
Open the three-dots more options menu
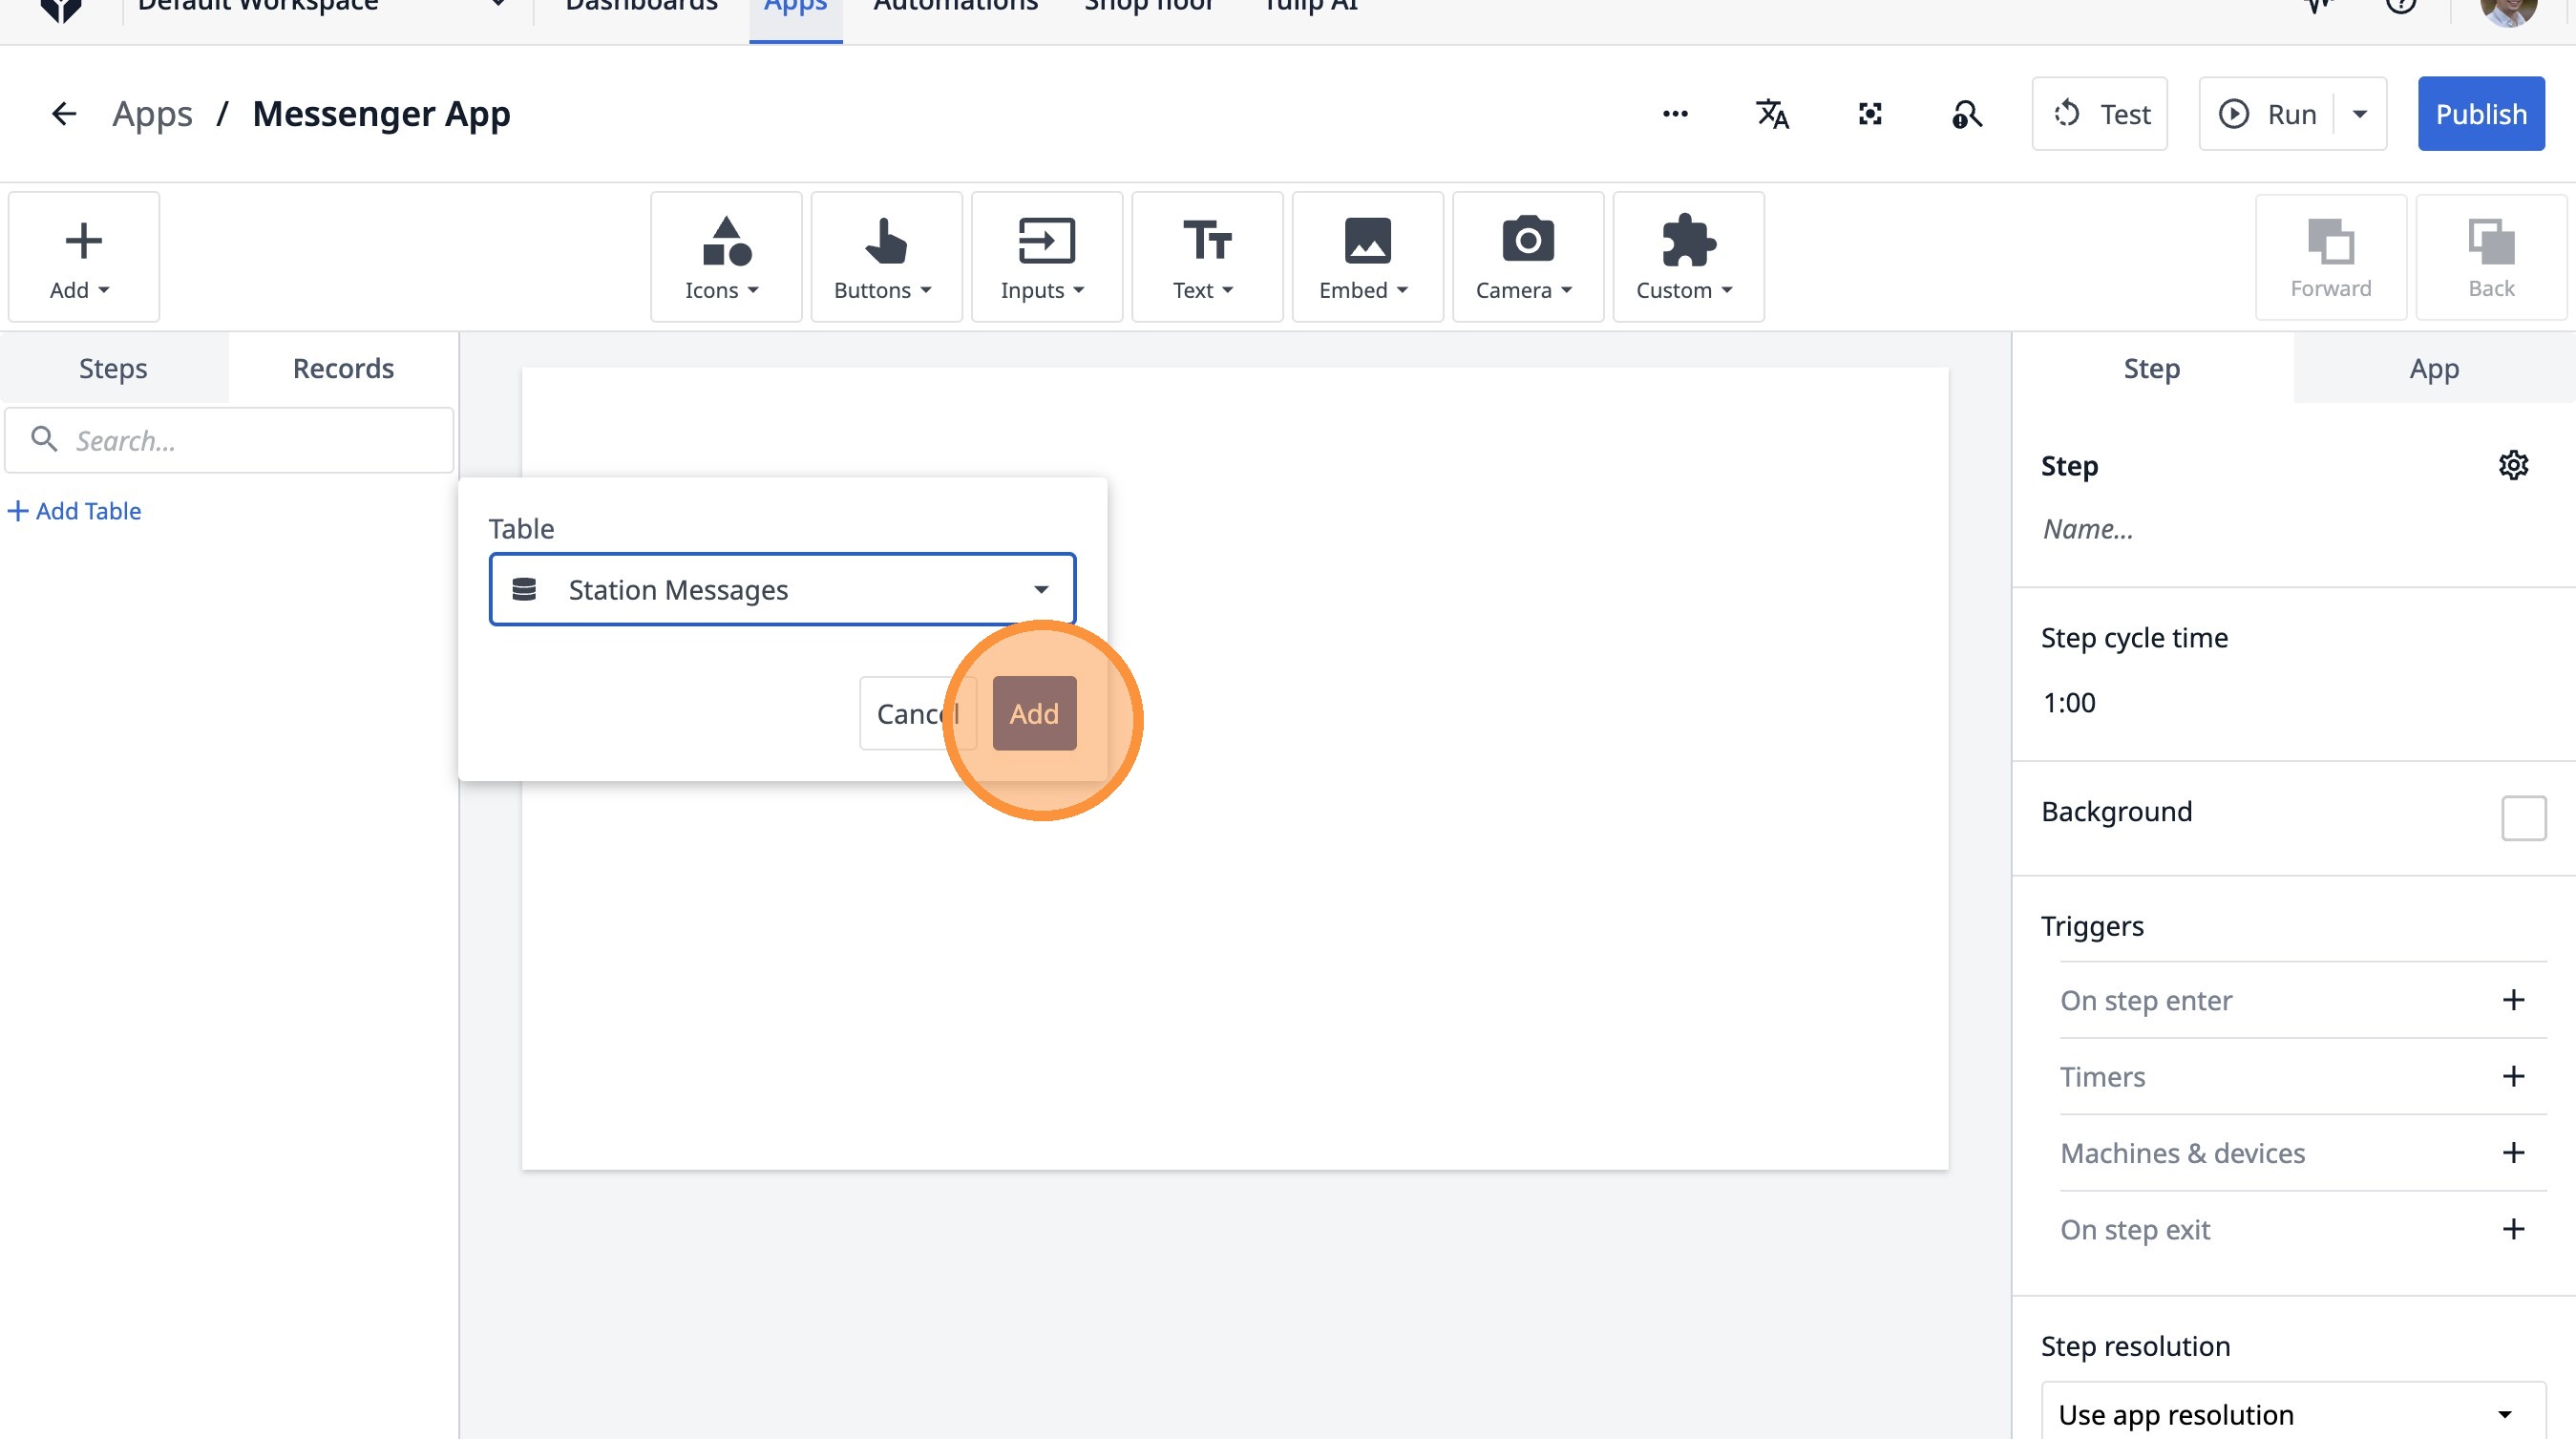pyautogui.click(x=1675, y=114)
